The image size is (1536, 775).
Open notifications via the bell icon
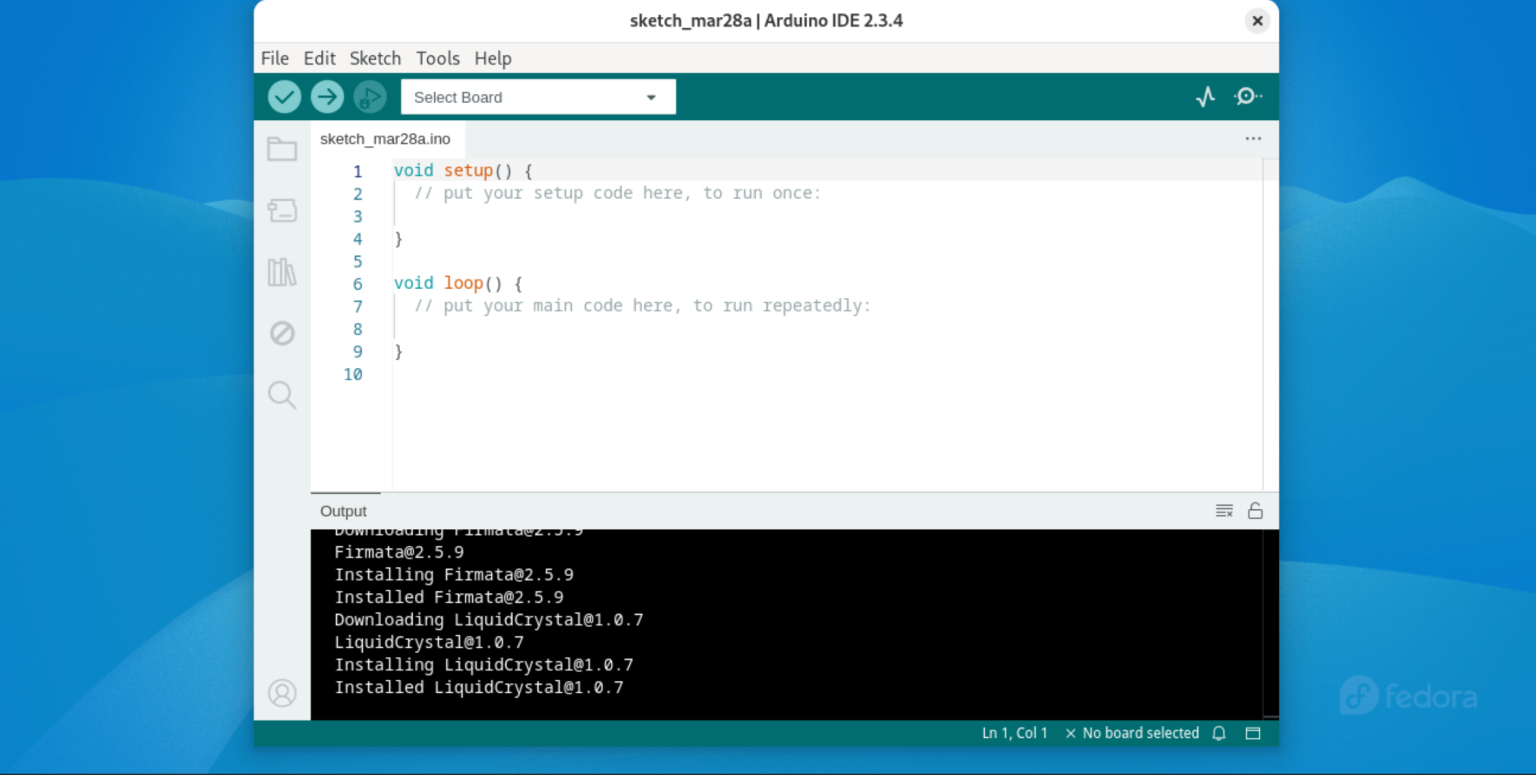click(x=1218, y=733)
